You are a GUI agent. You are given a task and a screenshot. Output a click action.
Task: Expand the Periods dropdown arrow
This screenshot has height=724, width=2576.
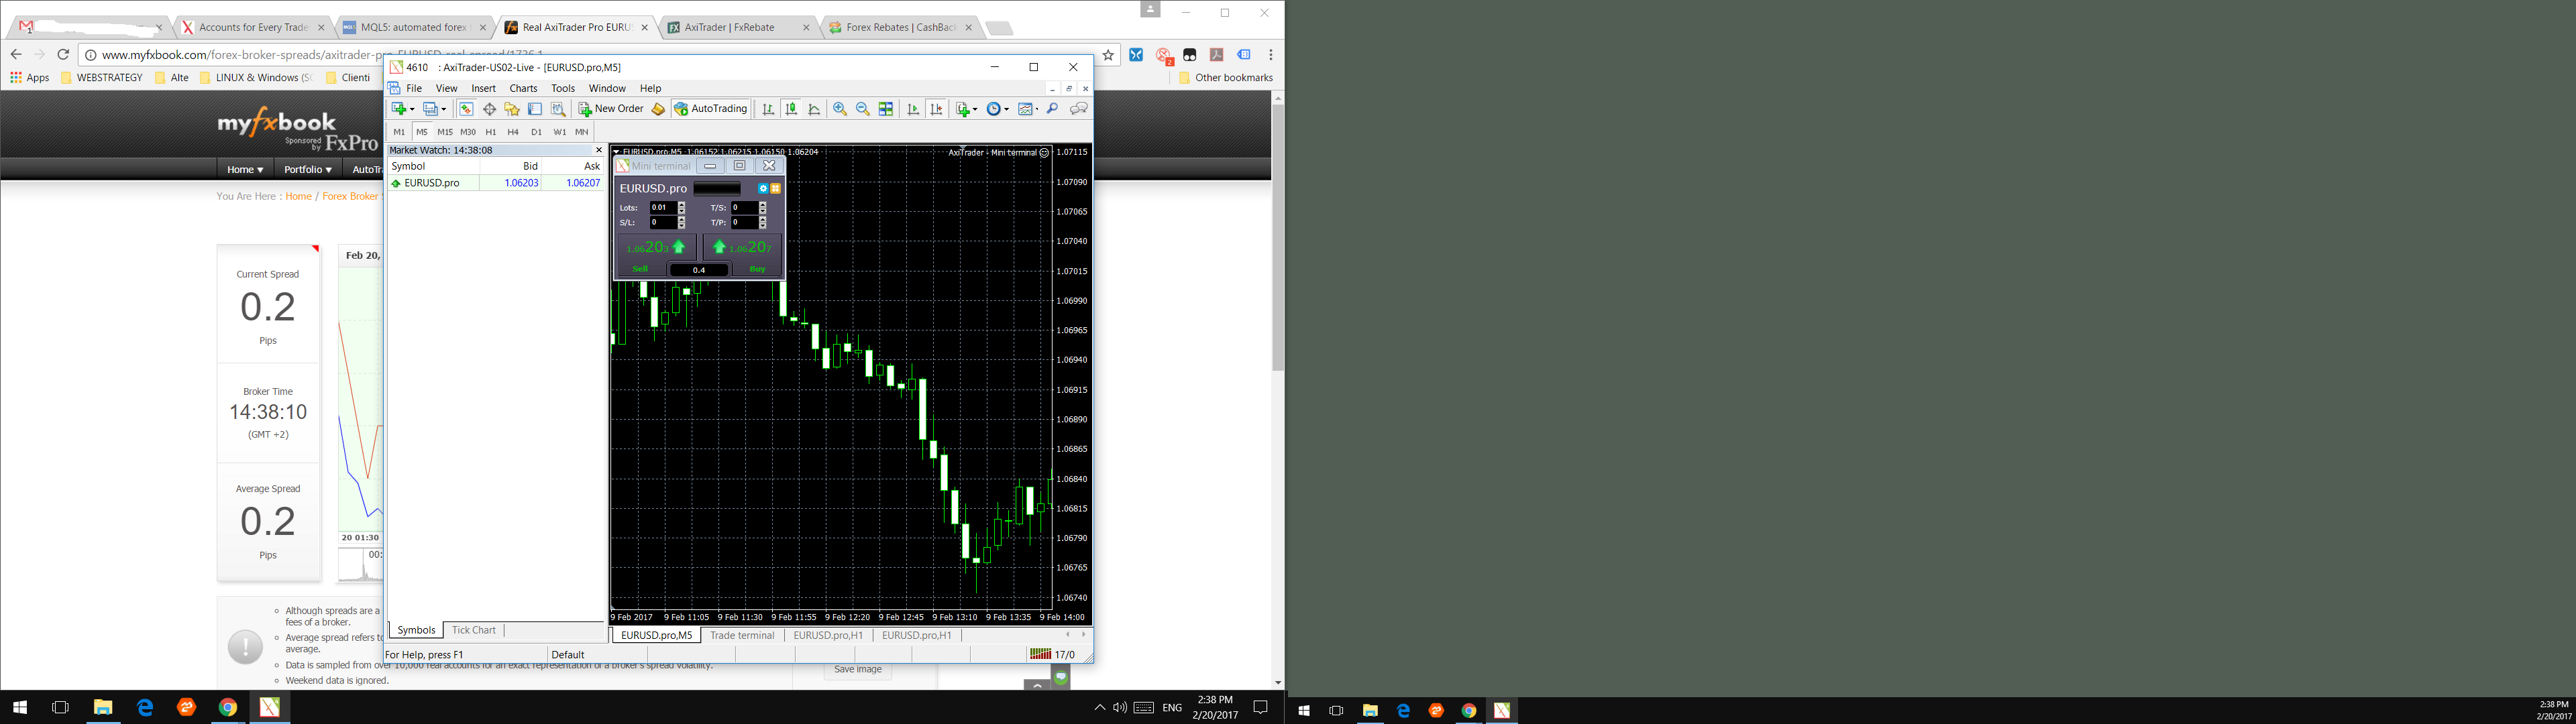point(1007,110)
